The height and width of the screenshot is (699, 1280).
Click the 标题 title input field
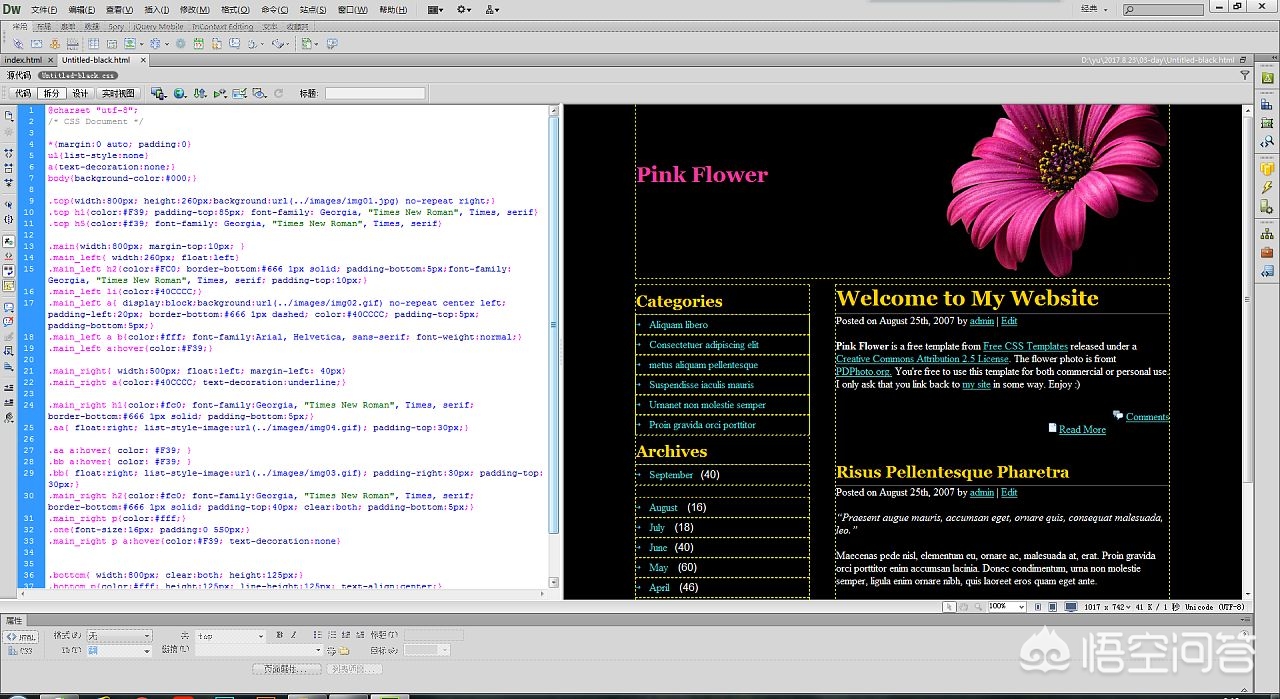click(x=375, y=93)
